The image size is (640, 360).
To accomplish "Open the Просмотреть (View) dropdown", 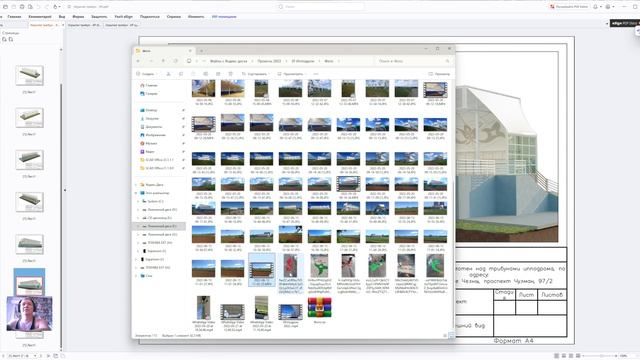I will tap(291, 74).
